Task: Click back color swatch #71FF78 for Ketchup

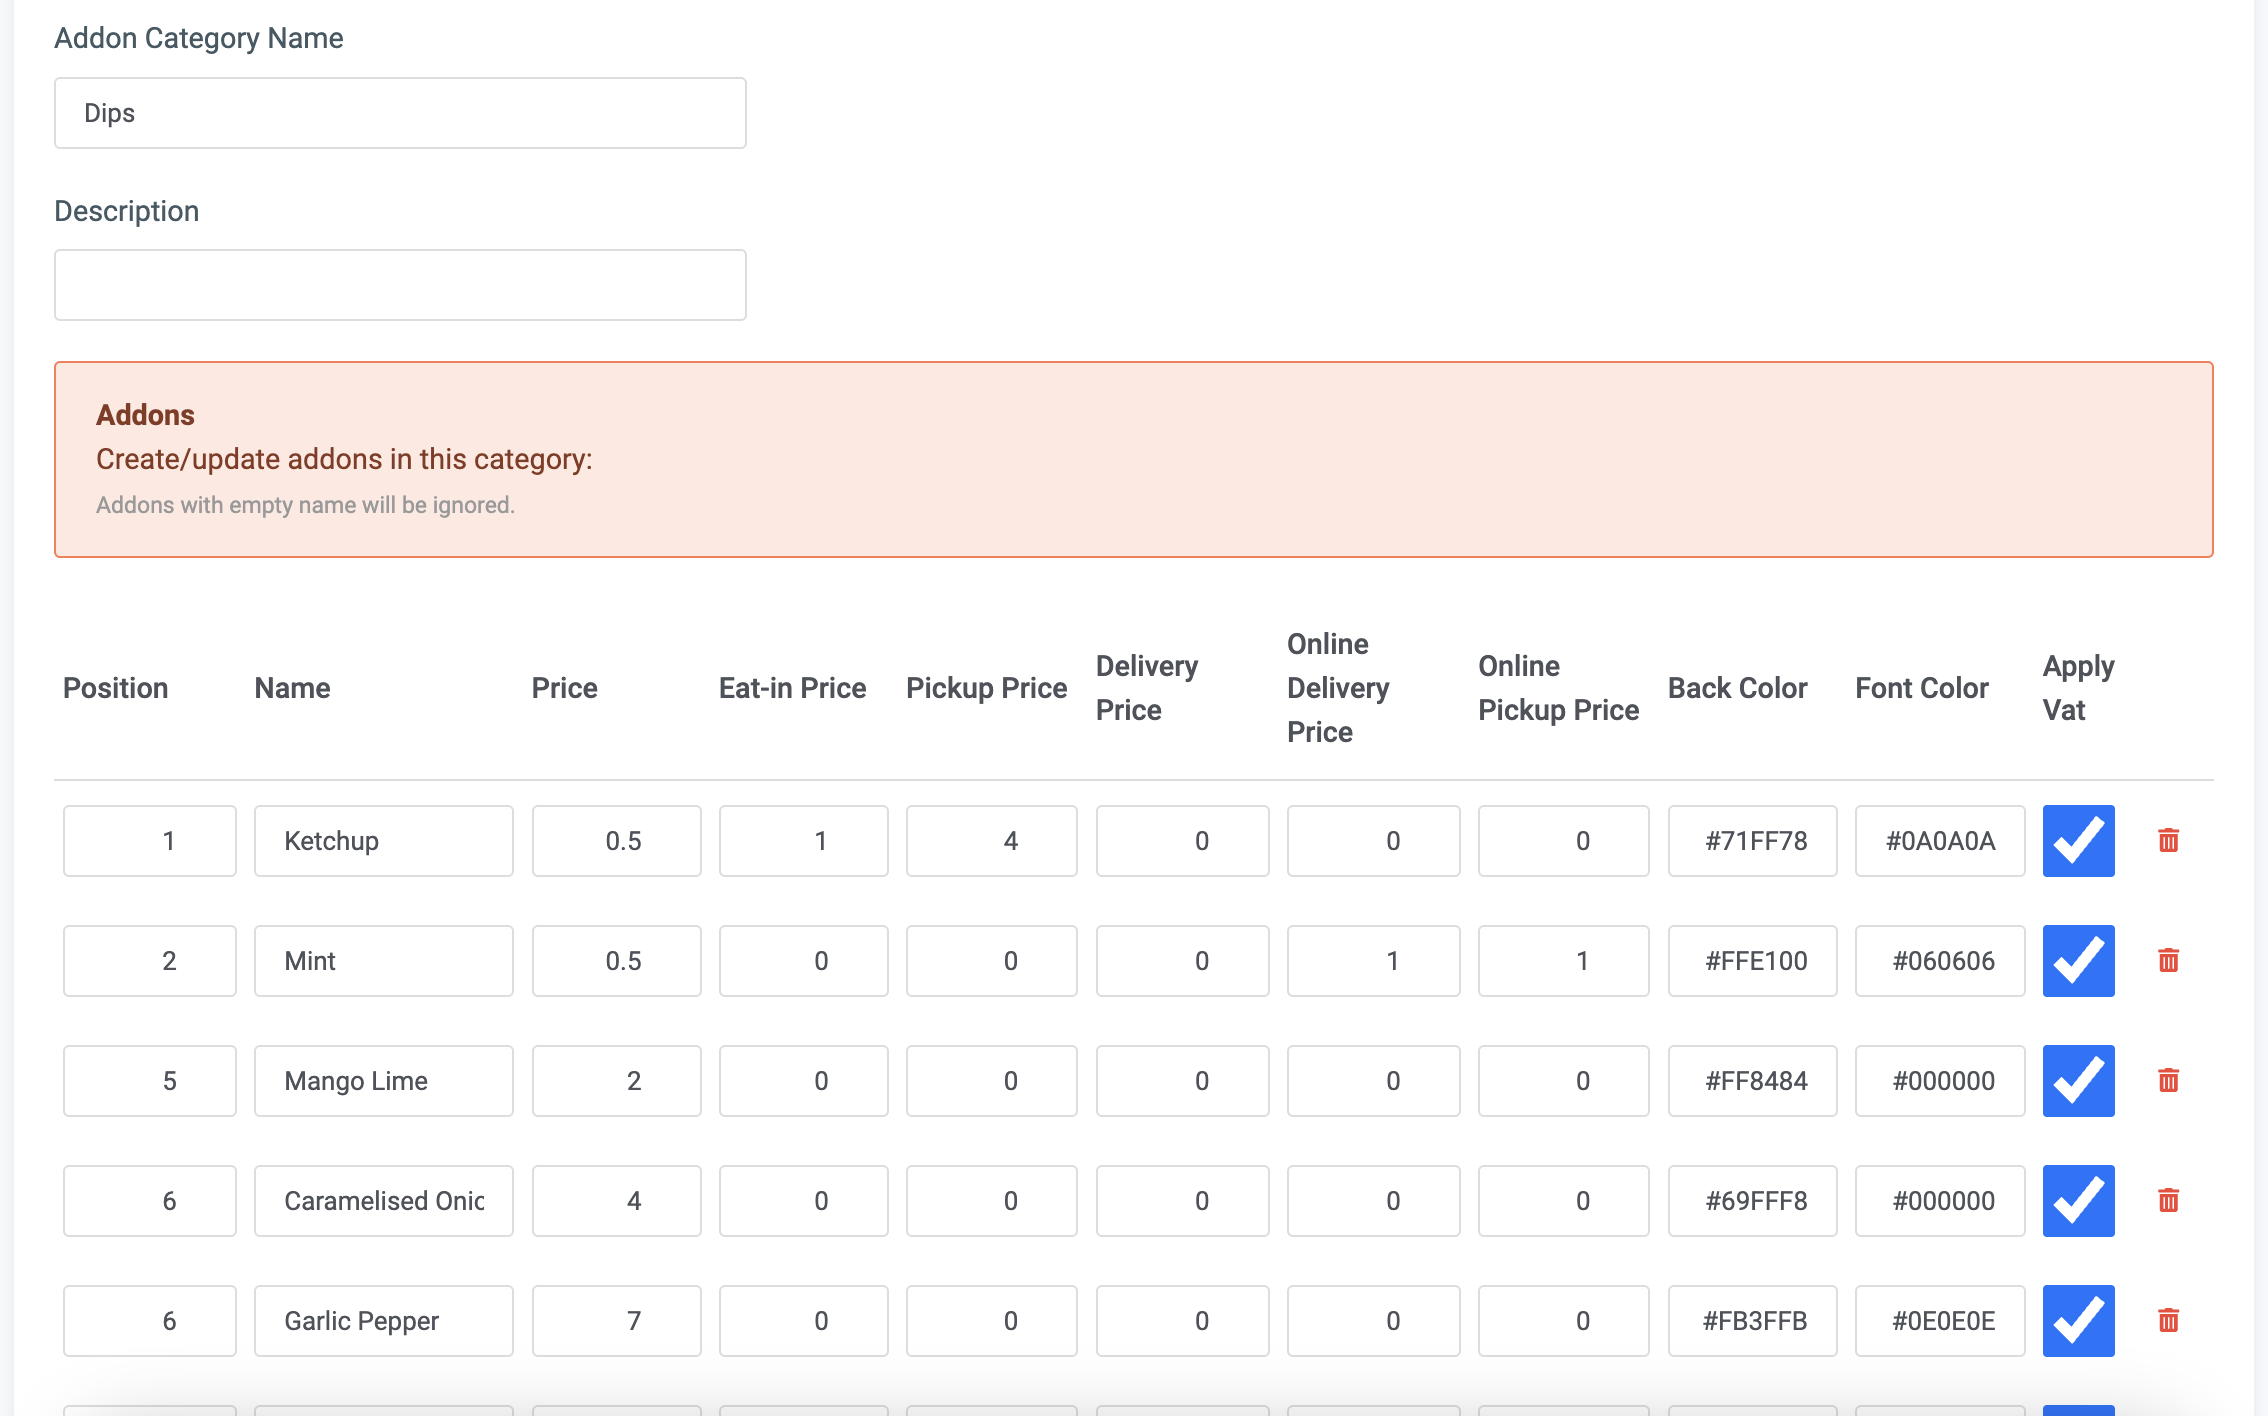Action: (1753, 840)
